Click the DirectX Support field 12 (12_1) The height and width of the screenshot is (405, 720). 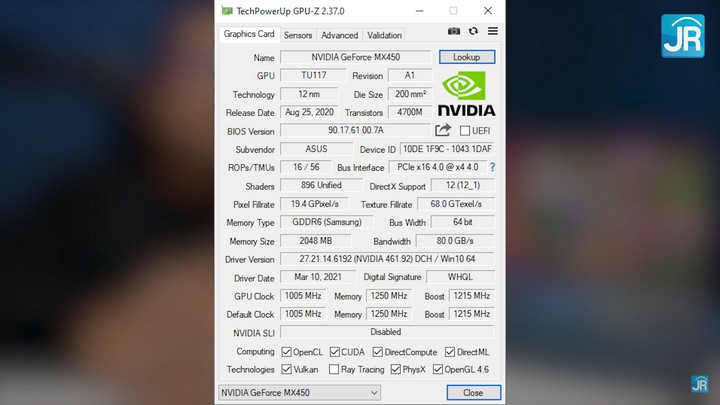462,186
